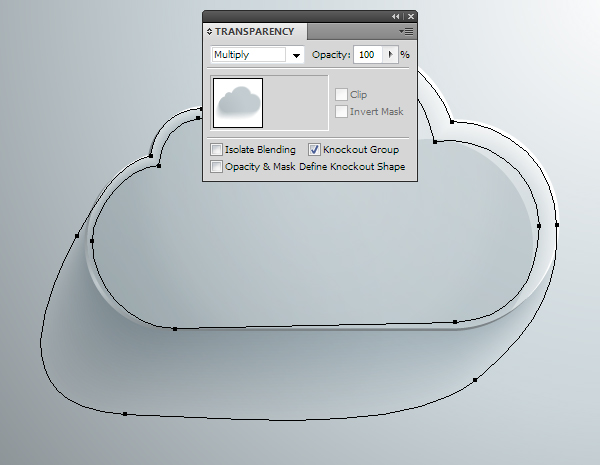The image size is (600, 465).
Task: Open the Transparency panel flyout menu
Action: click(x=406, y=31)
